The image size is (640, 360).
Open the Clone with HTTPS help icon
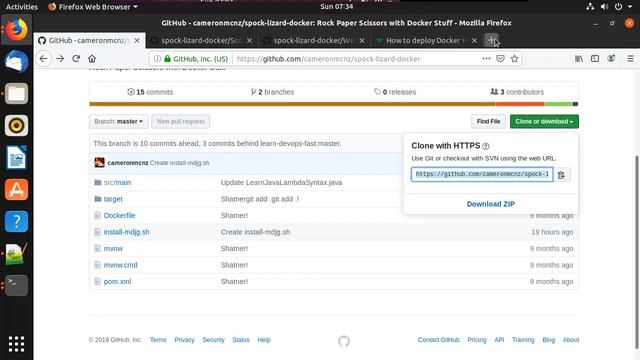[x=485, y=146]
